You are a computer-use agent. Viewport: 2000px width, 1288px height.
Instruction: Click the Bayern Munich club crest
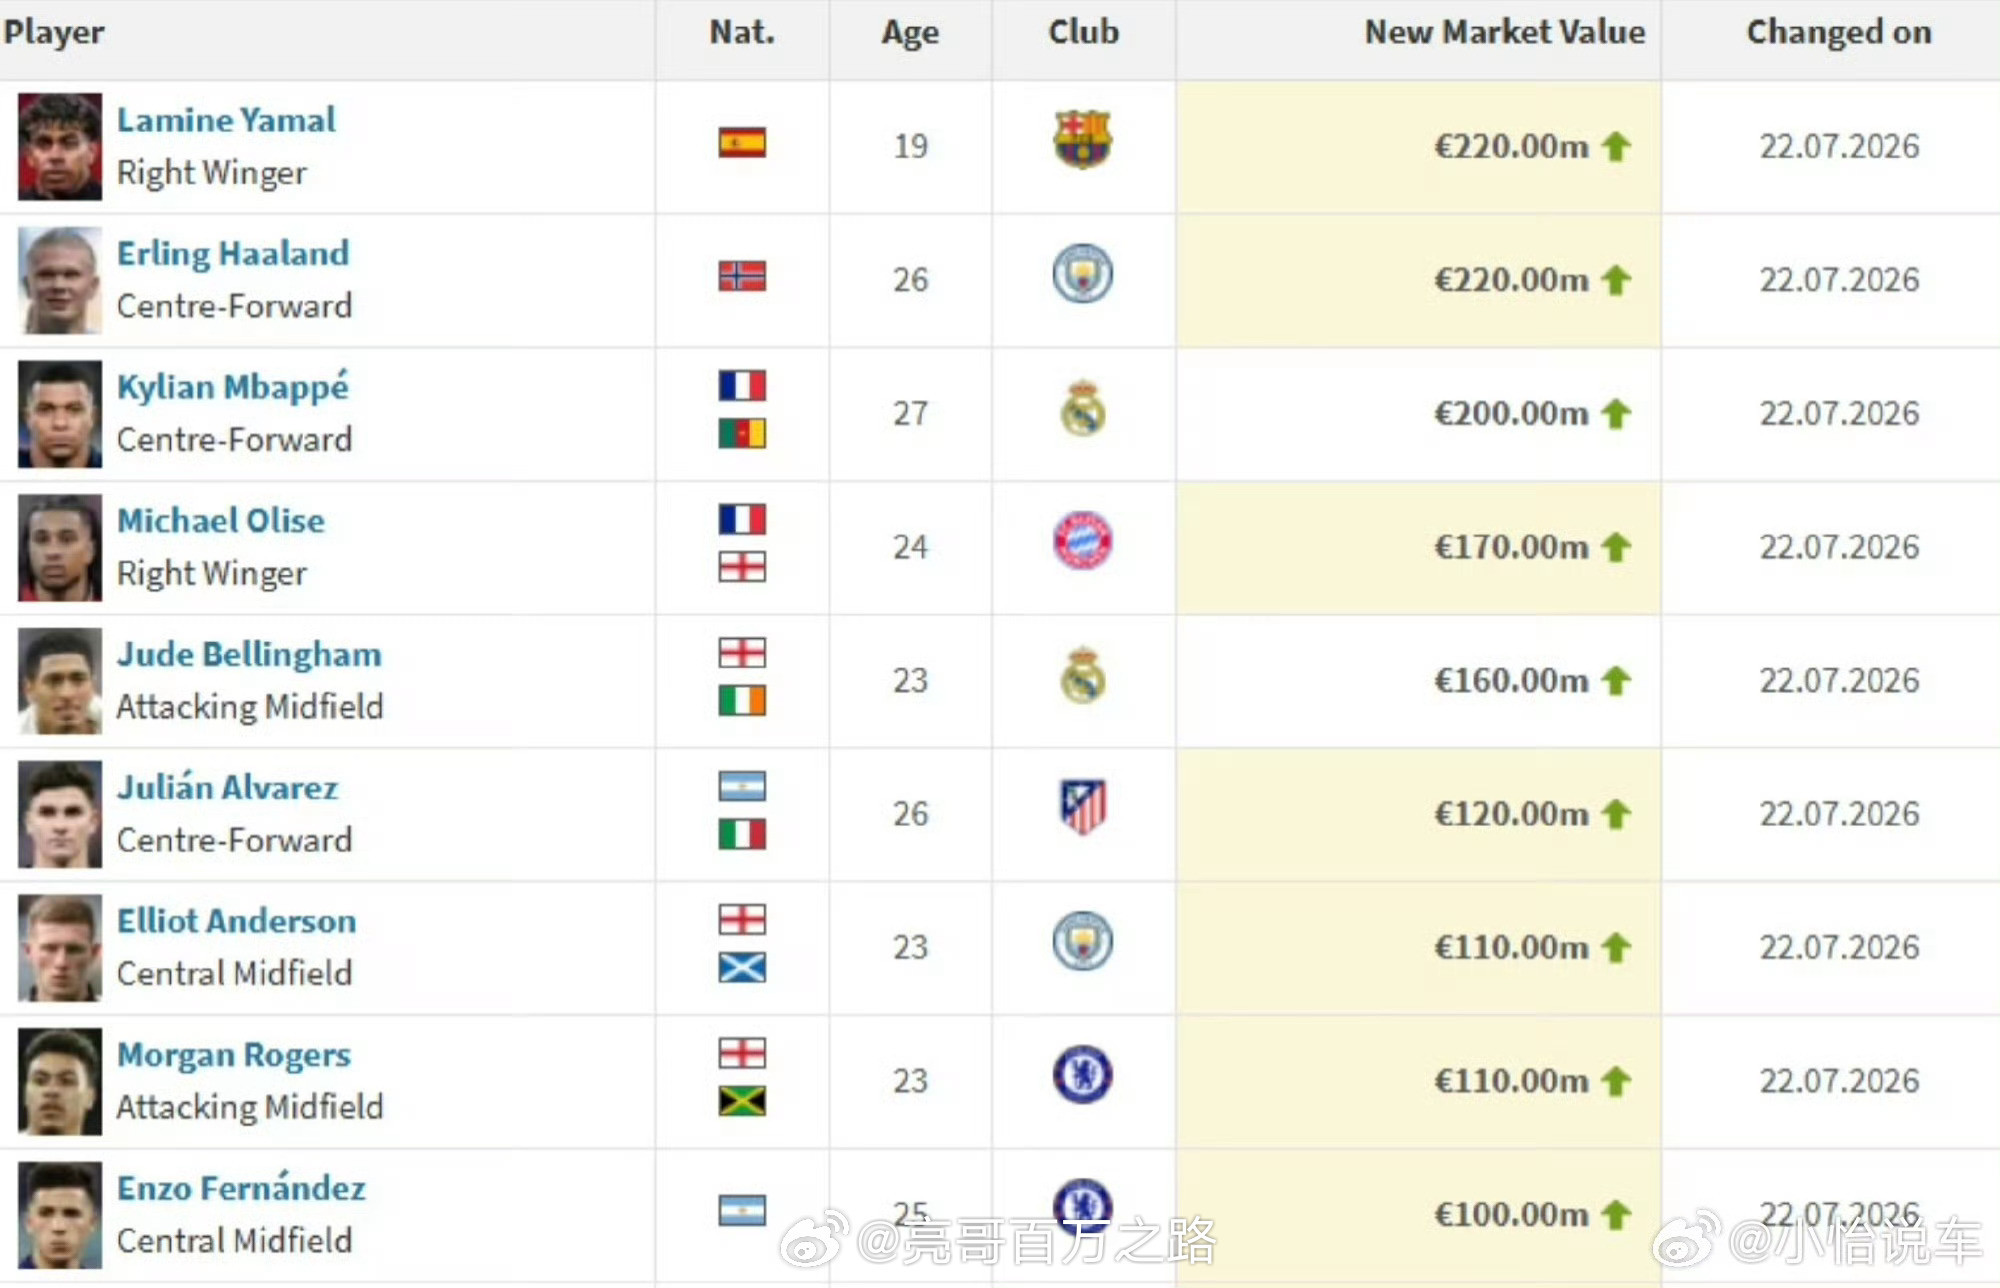(x=1083, y=541)
